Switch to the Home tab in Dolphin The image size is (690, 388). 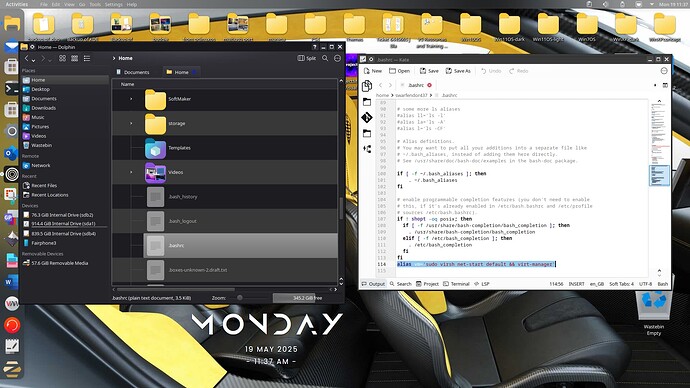pos(181,72)
